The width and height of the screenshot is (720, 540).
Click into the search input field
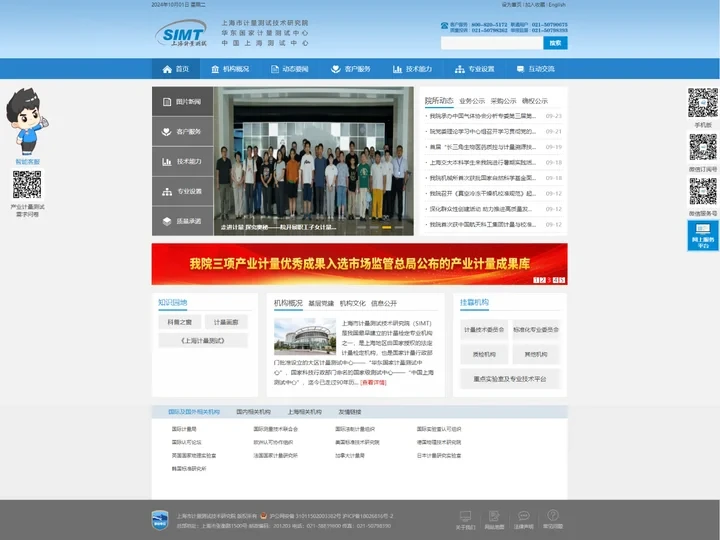coord(492,43)
